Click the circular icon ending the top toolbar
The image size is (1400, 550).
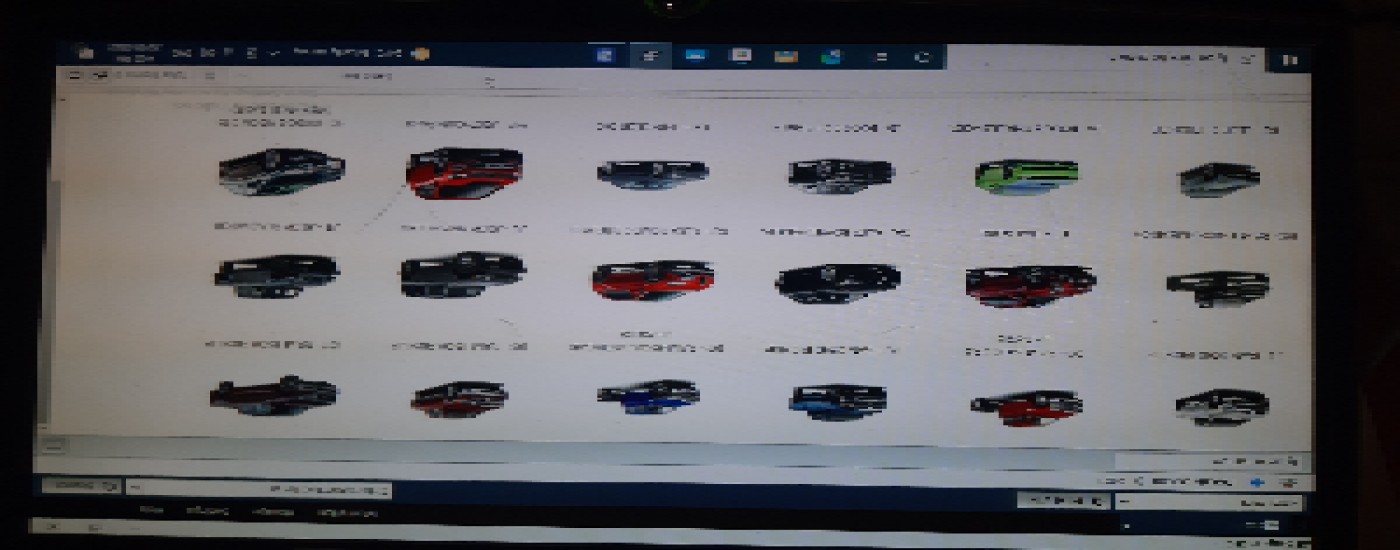coord(922,57)
